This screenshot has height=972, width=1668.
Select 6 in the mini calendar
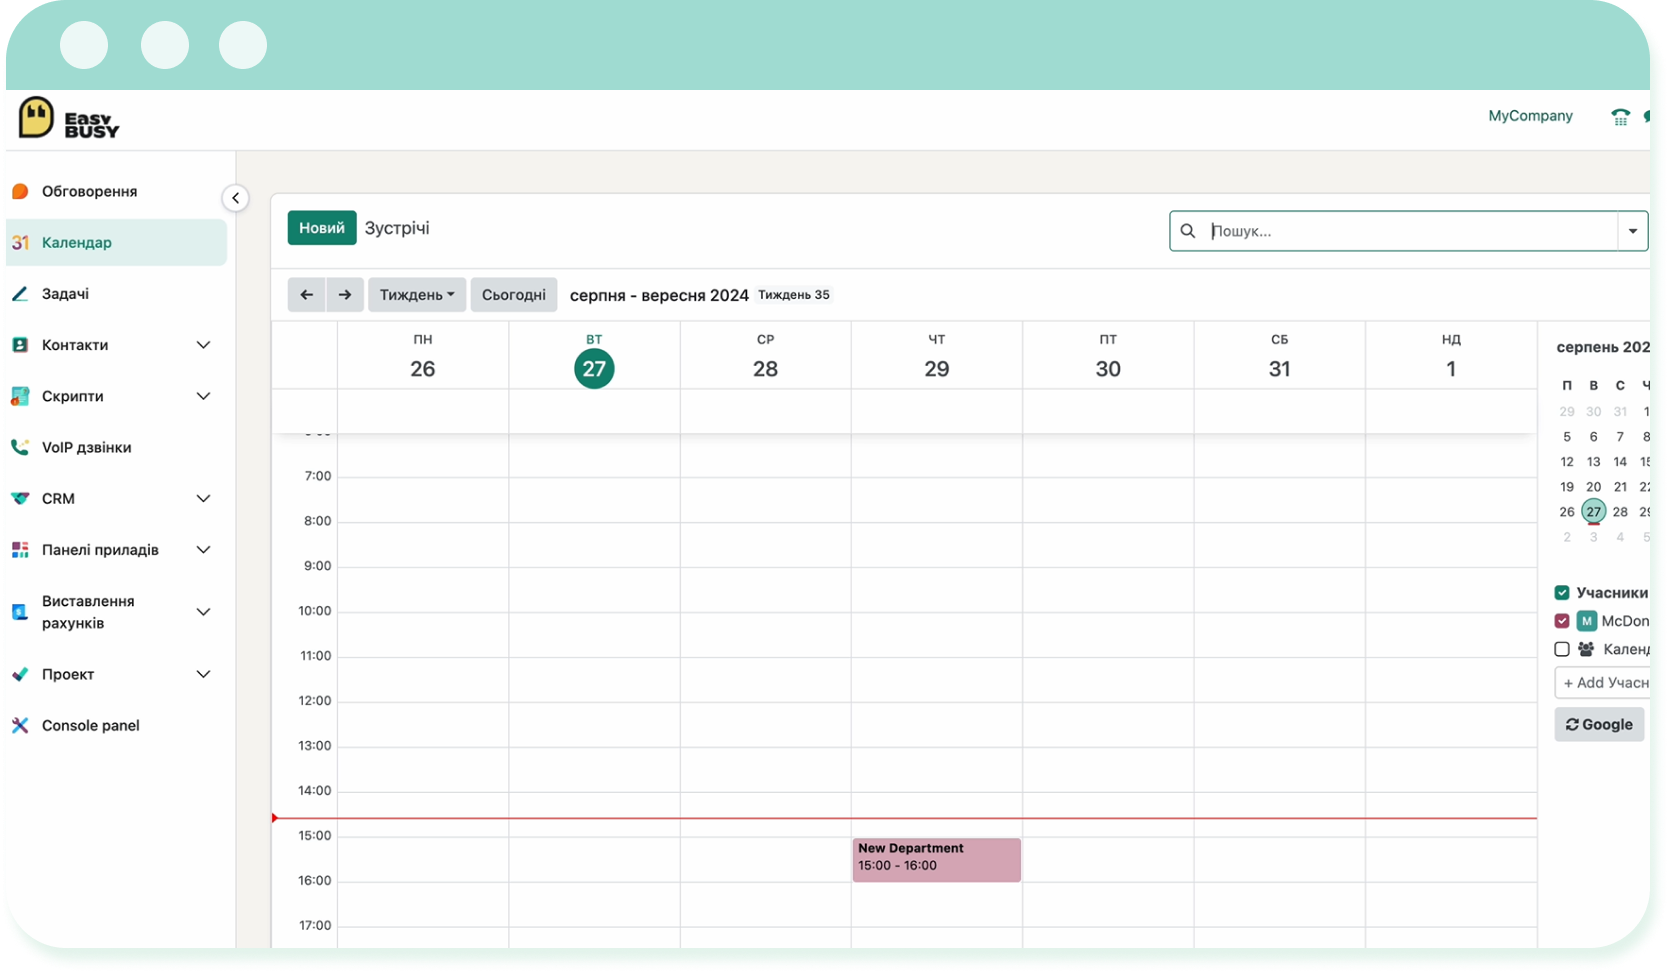(x=1593, y=436)
